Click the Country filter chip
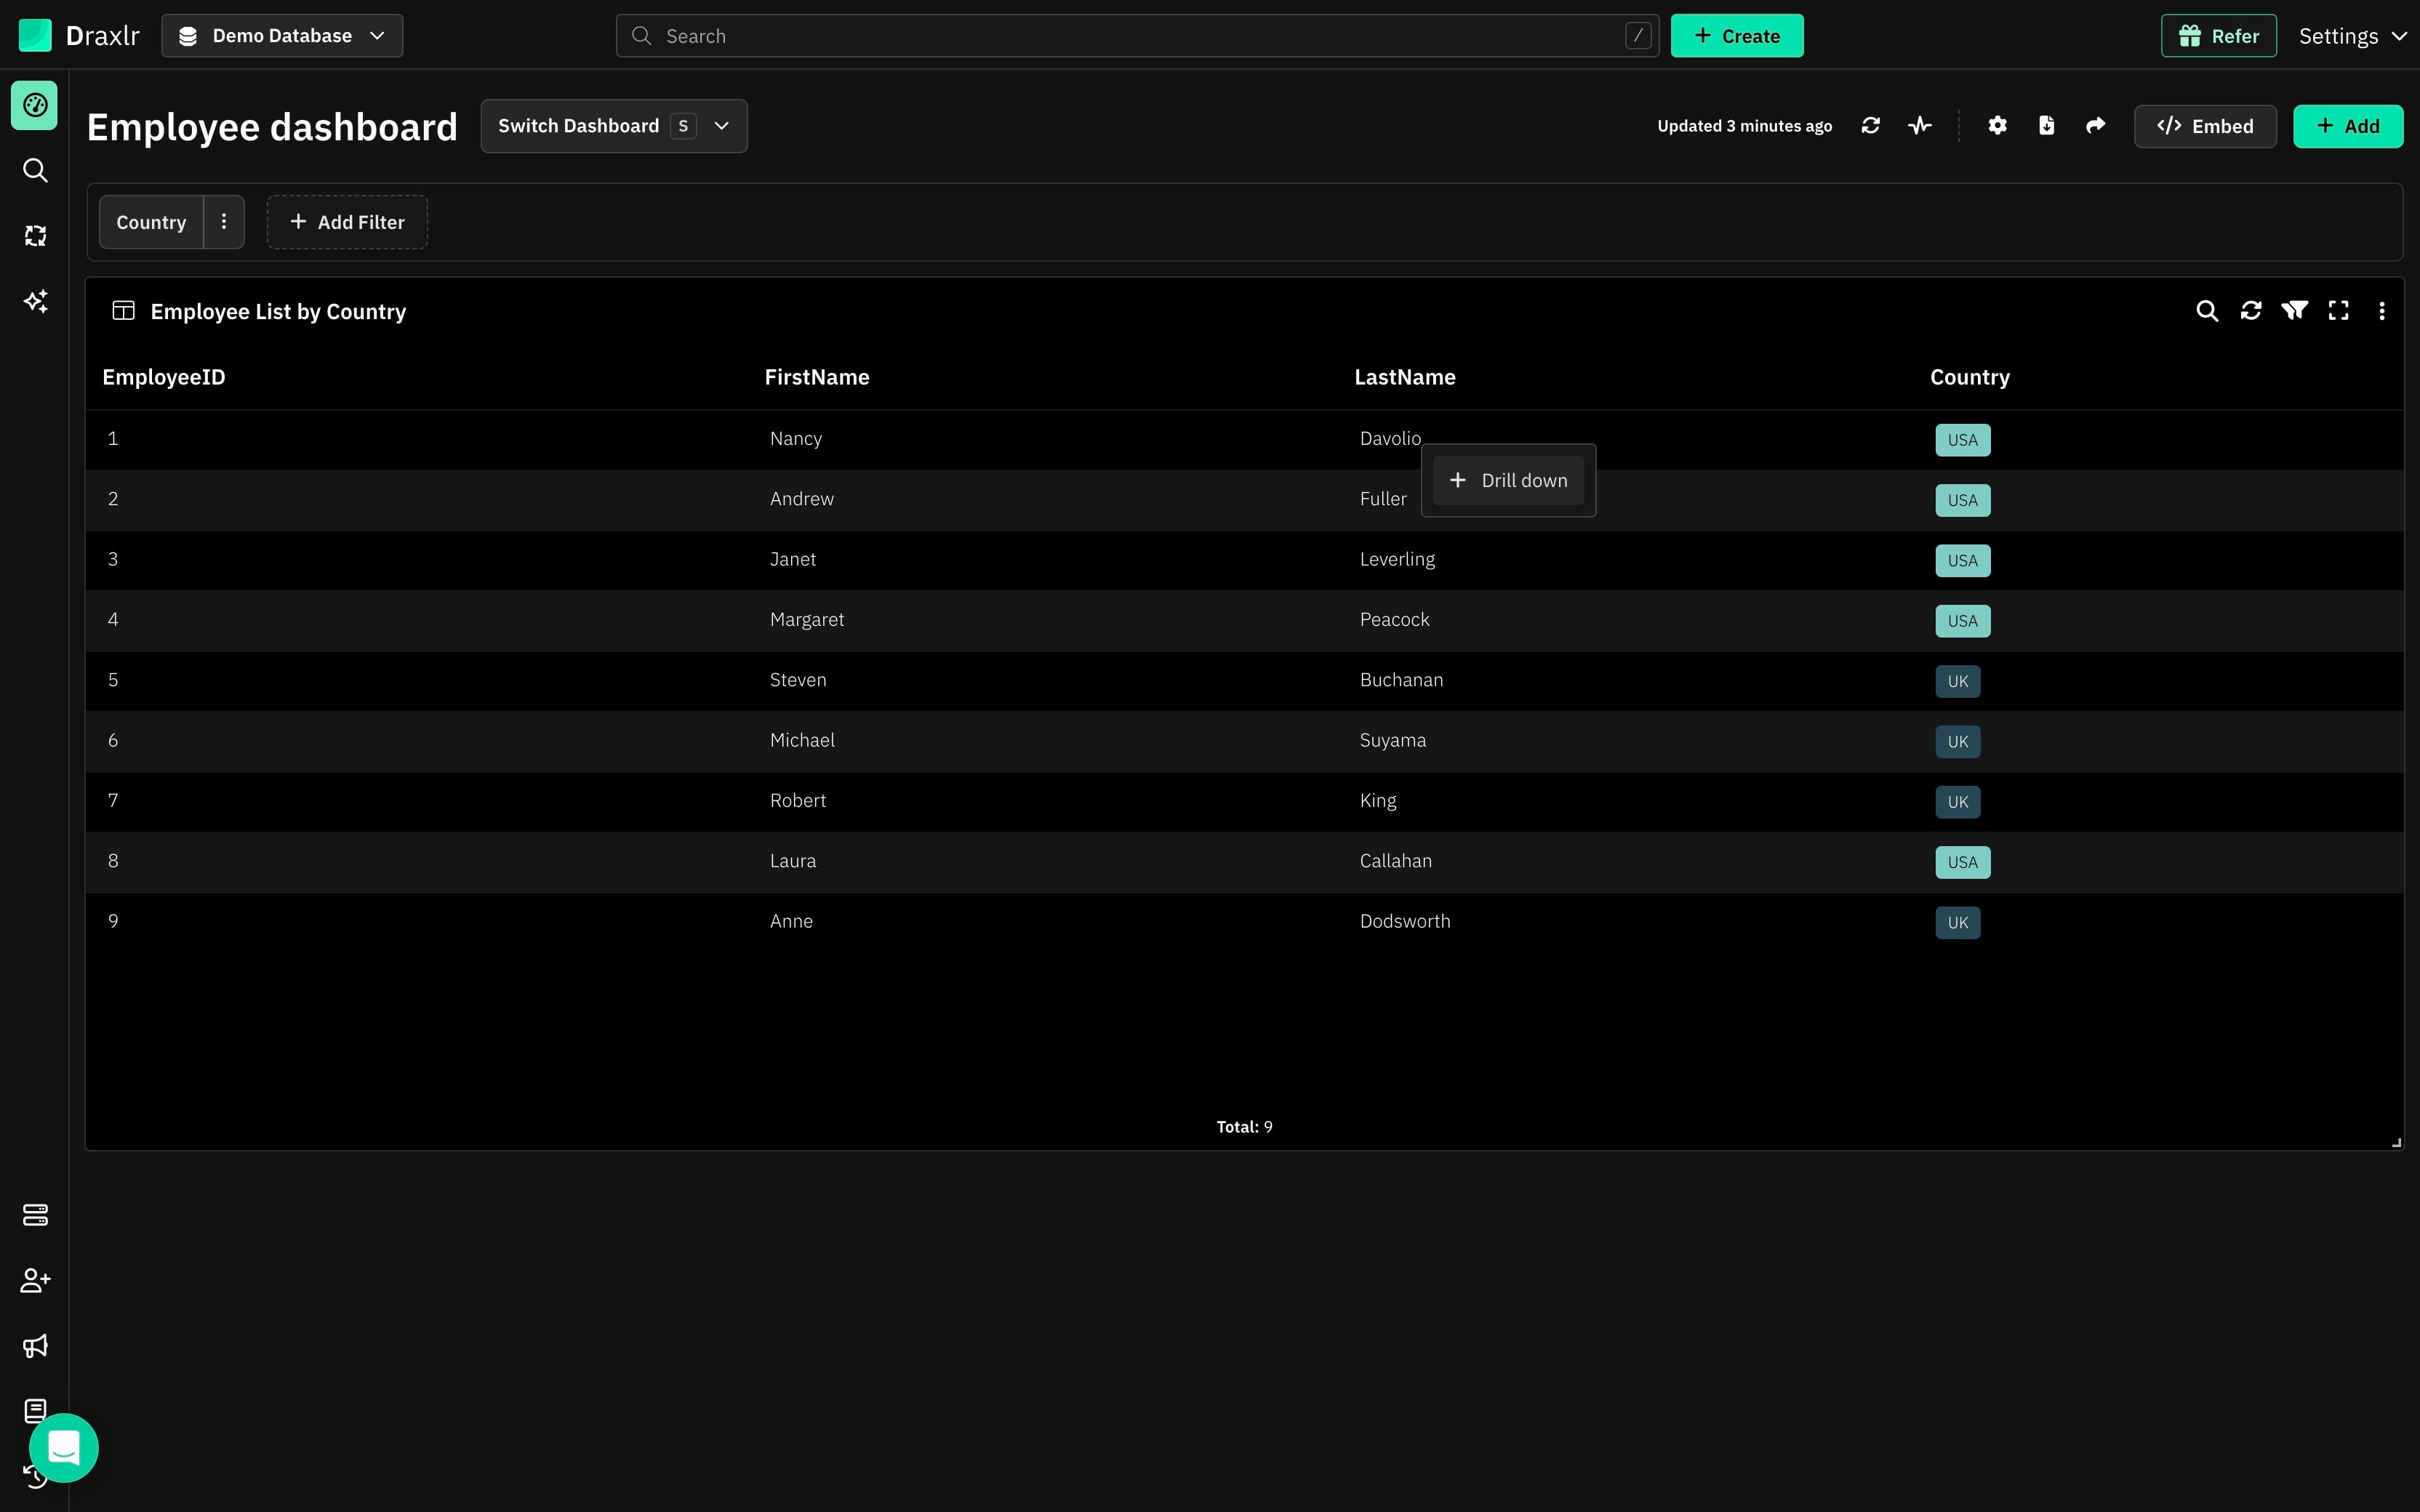2420x1512 pixels. click(151, 222)
